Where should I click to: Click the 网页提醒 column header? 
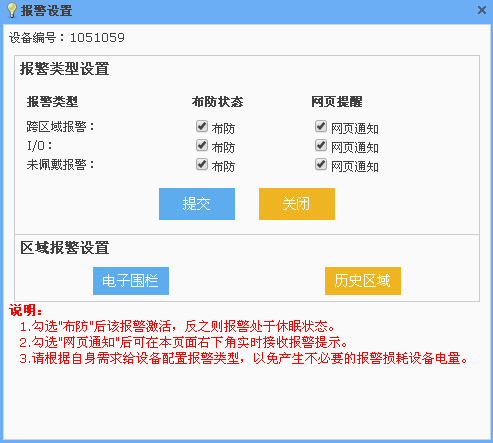tap(337, 102)
